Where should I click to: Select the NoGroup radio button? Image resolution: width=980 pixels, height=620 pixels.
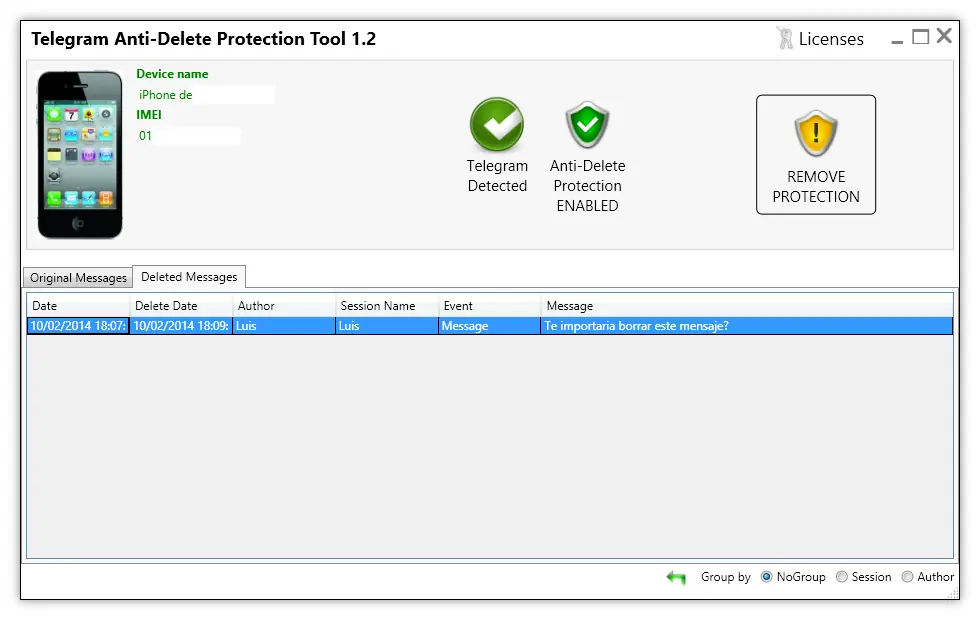point(767,577)
